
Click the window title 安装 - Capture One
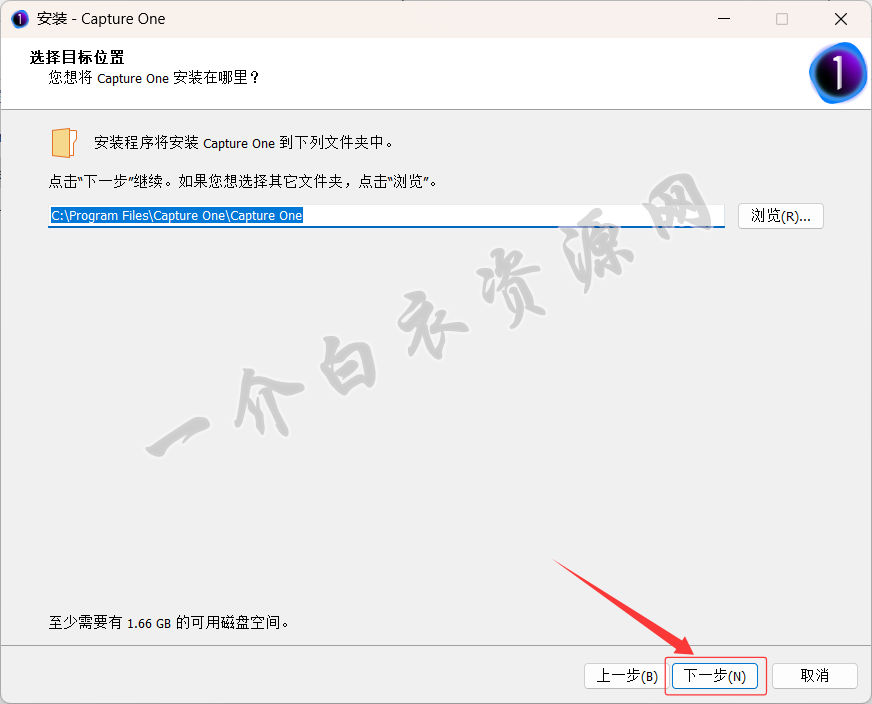101,19
